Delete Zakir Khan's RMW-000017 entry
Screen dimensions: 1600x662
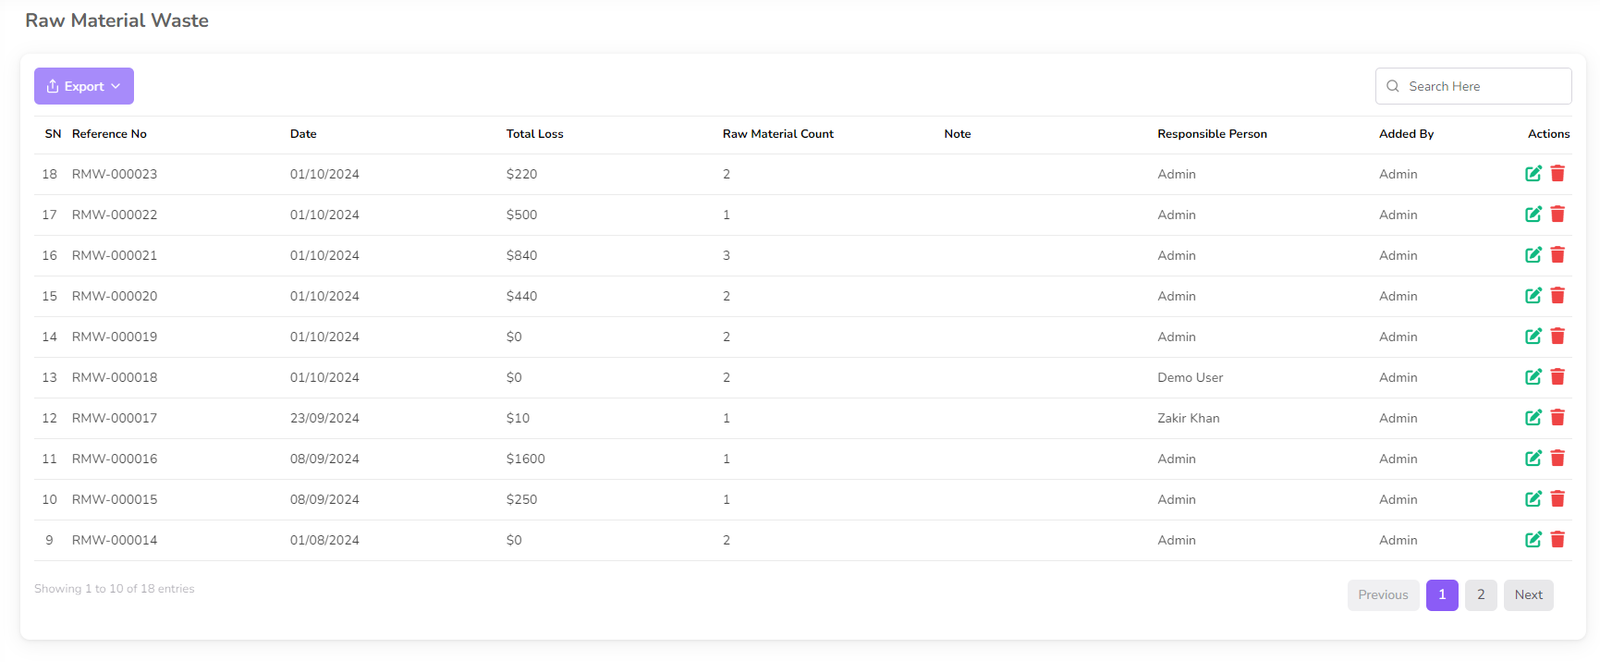pyautogui.click(x=1557, y=418)
